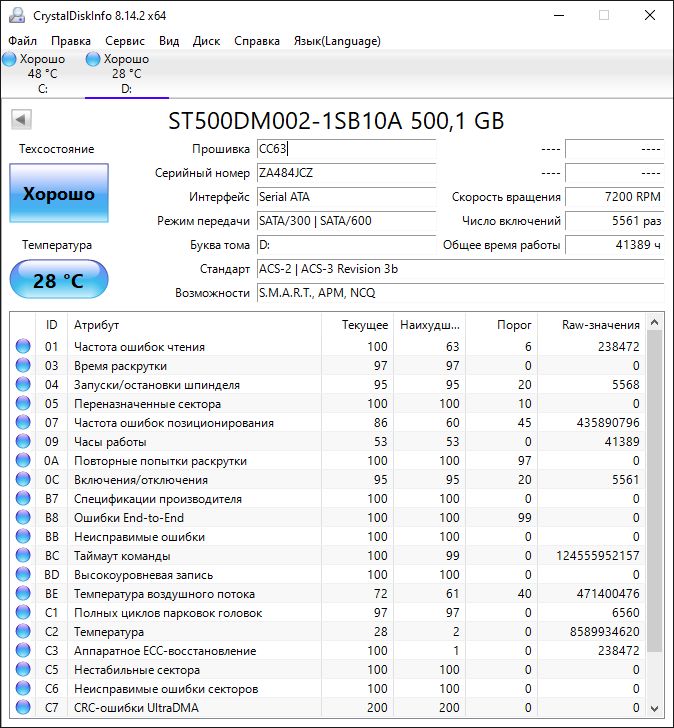The width and height of the screenshot is (674, 728).
Task: Select drive D: status icon at 28 °C
Action: (93, 60)
